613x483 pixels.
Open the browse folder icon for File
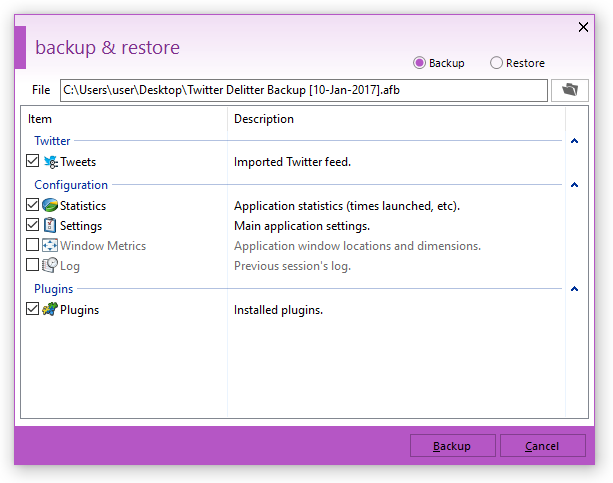570,90
